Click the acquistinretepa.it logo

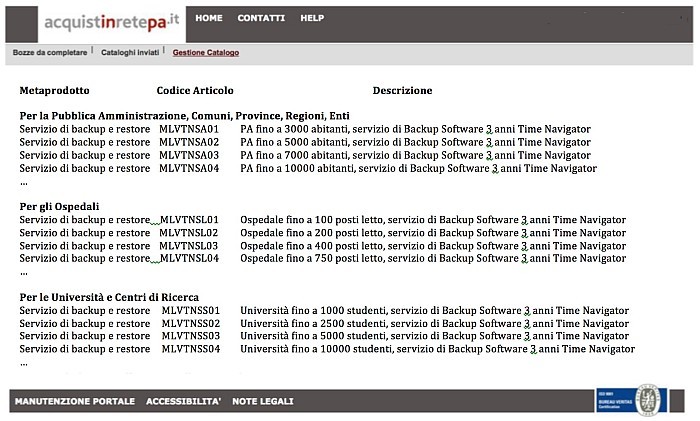click(112, 22)
